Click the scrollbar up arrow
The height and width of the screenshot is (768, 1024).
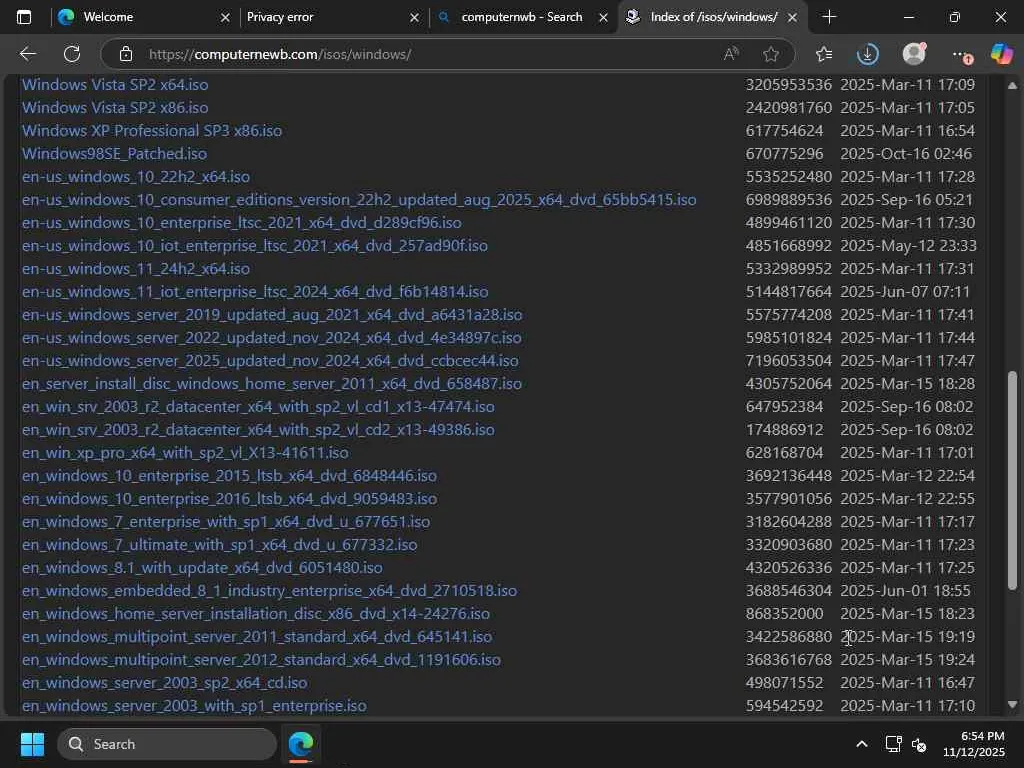click(1012, 86)
